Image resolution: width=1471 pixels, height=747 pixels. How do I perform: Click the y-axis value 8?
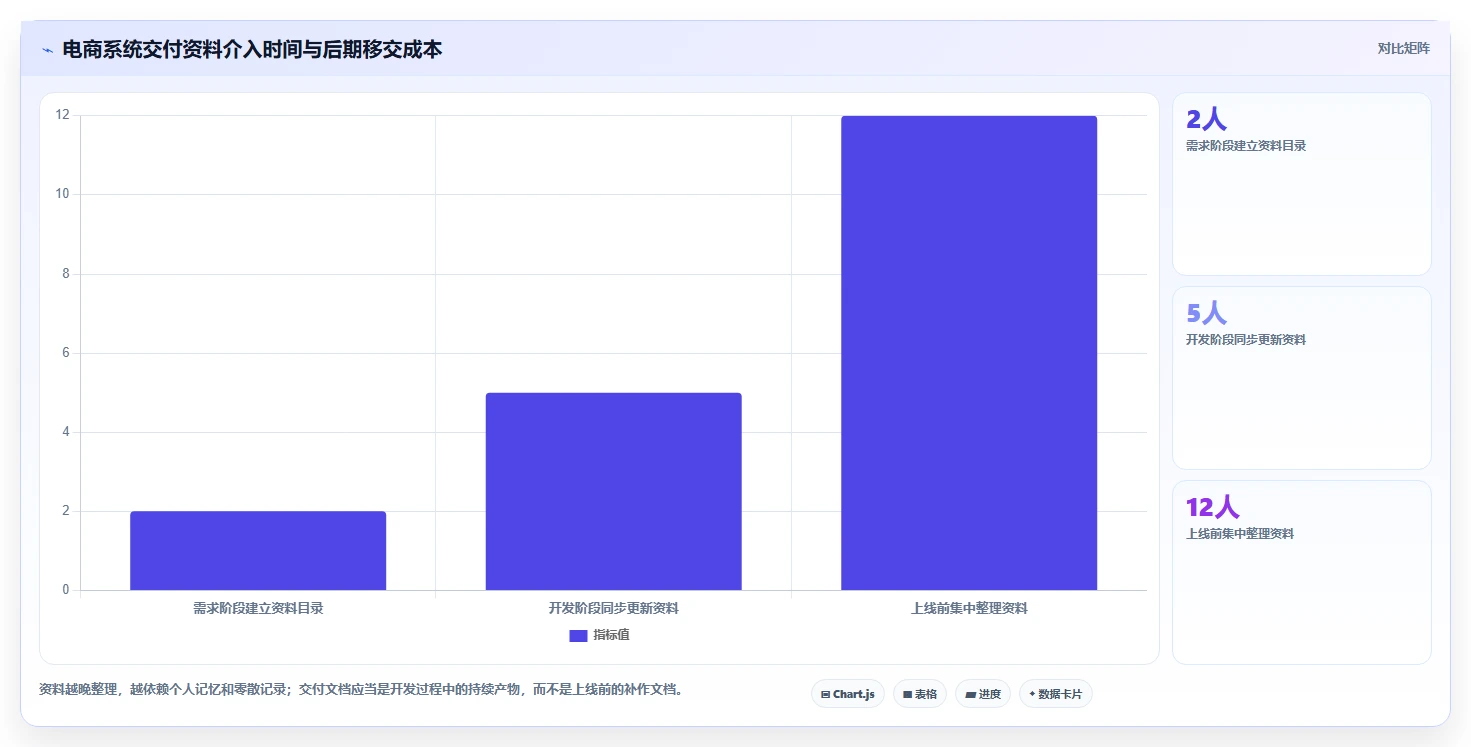66,273
